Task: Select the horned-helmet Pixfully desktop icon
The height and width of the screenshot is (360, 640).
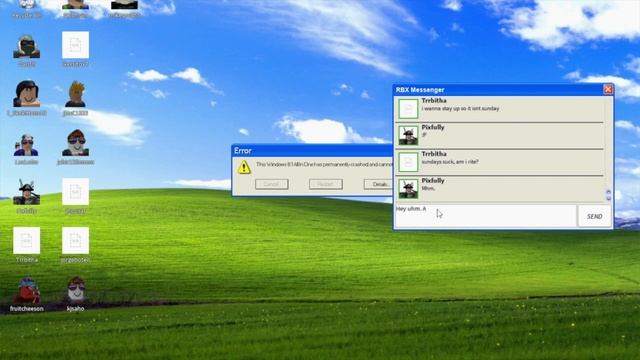Action: coord(27,192)
